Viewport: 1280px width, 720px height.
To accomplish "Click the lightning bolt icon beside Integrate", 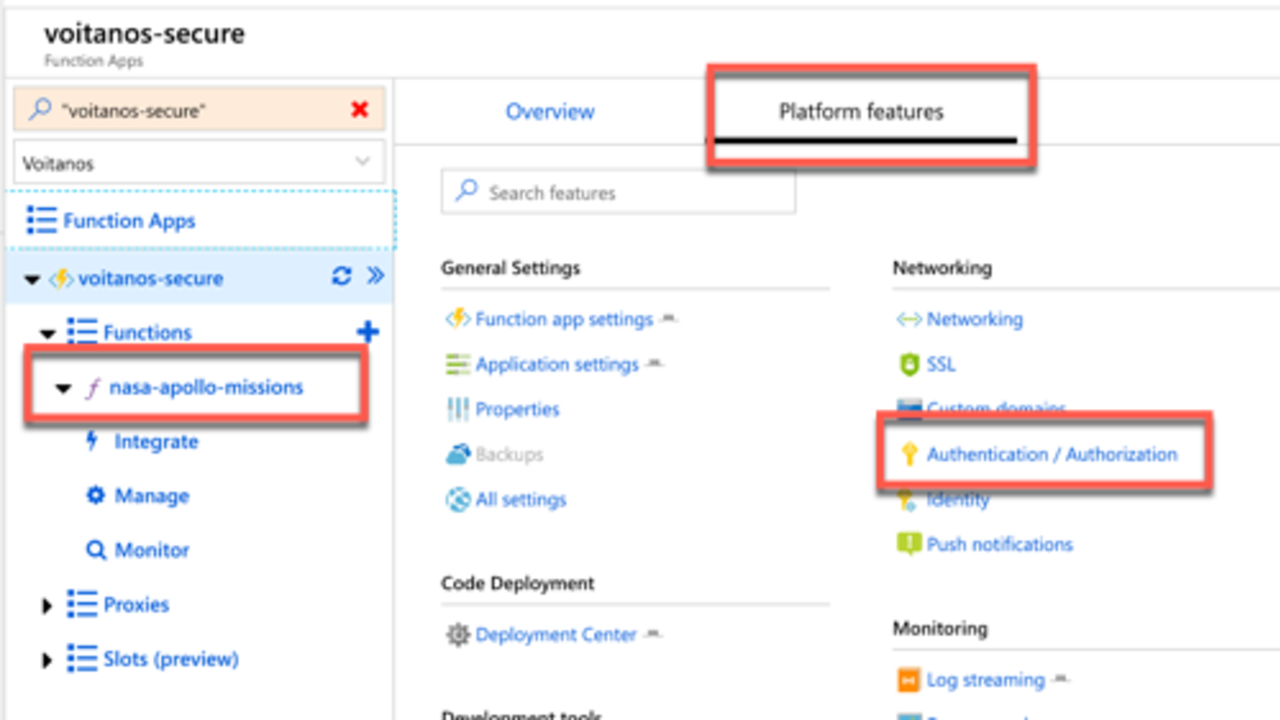I will pyautogui.click(x=93, y=441).
